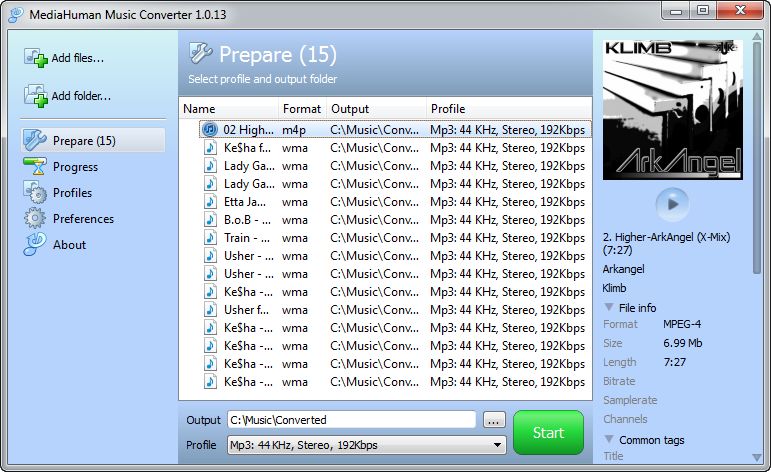Click the Progress hourglass icon
The height and width of the screenshot is (472, 771).
pos(35,167)
